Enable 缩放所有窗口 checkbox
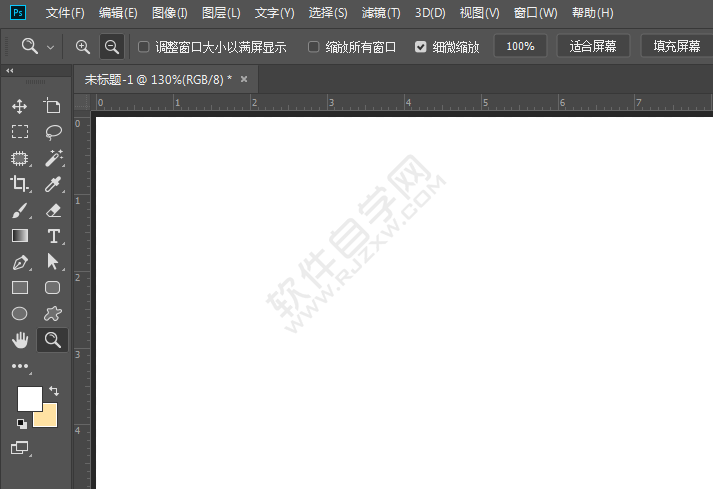Image resolution: width=713 pixels, height=489 pixels. pos(314,47)
